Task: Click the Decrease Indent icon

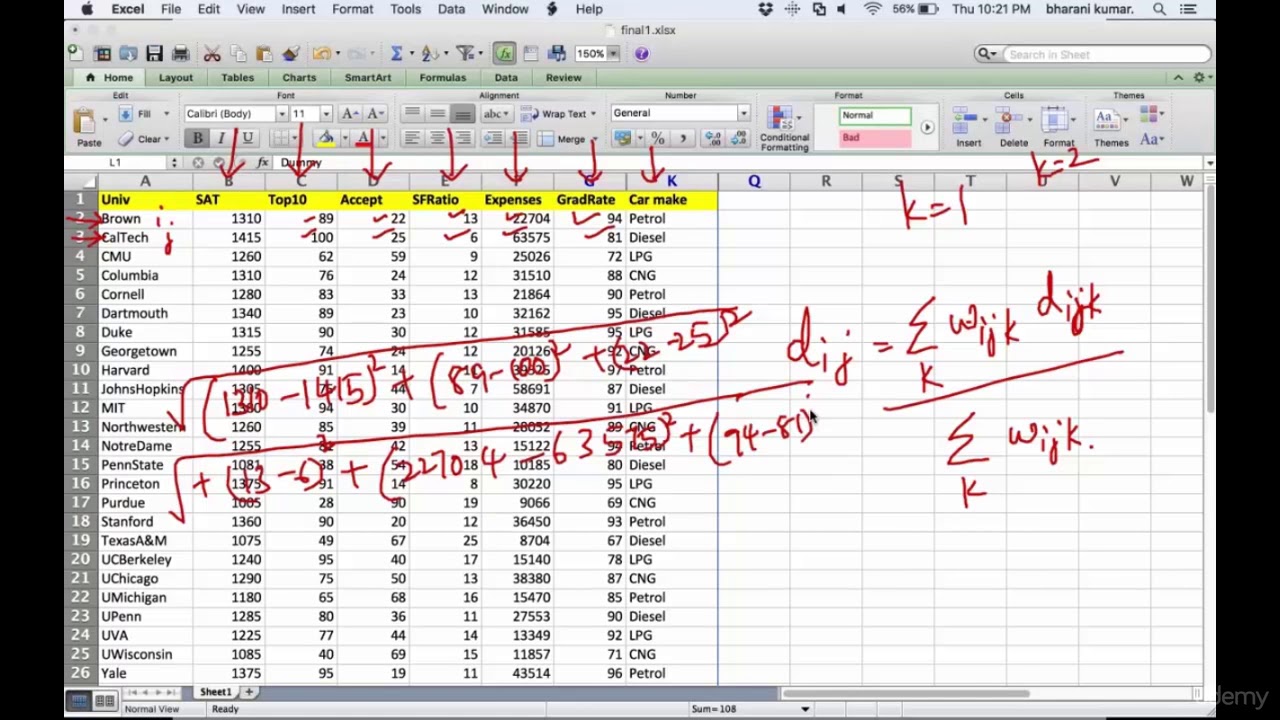Action: pos(494,139)
